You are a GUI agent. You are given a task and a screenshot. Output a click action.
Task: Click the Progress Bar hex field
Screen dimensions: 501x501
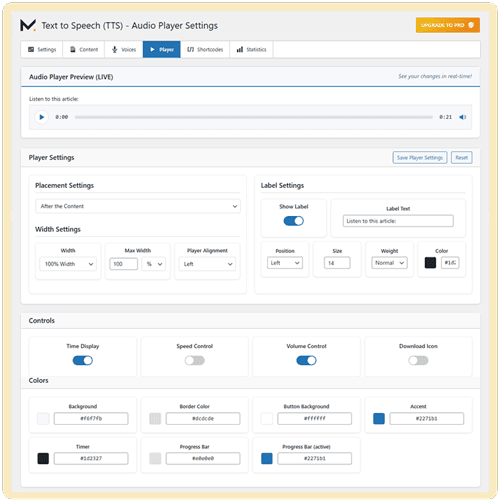point(203,459)
